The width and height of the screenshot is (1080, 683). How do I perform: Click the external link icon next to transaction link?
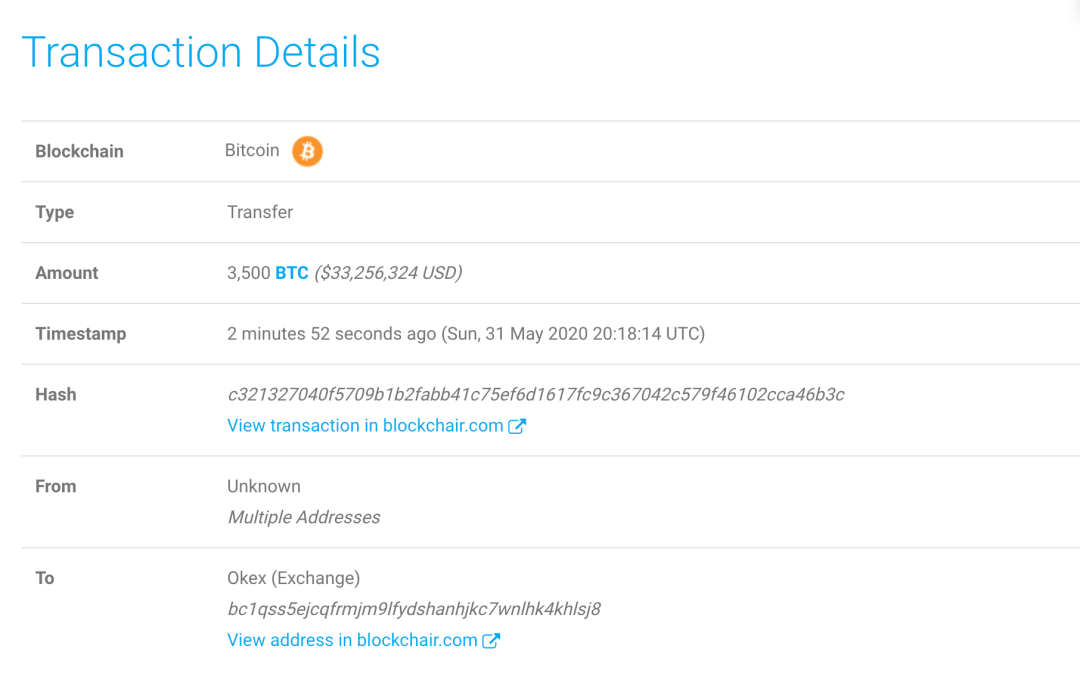pyautogui.click(x=518, y=425)
